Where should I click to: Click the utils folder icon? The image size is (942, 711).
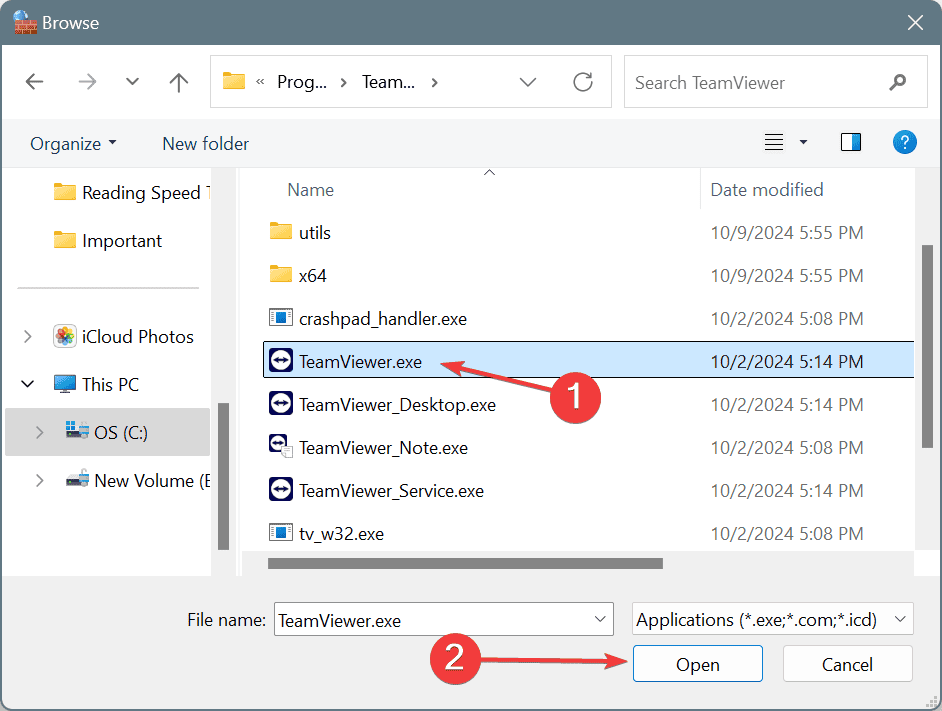tap(281, 231)
